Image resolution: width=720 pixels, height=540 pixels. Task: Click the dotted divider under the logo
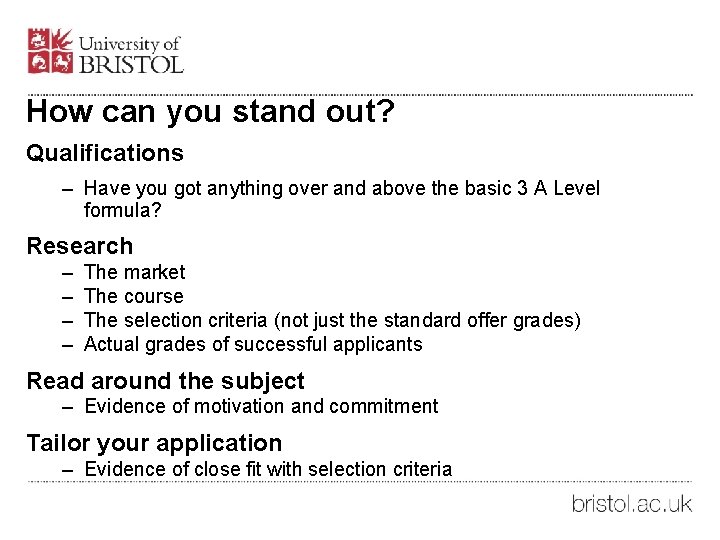coord(360,95)
